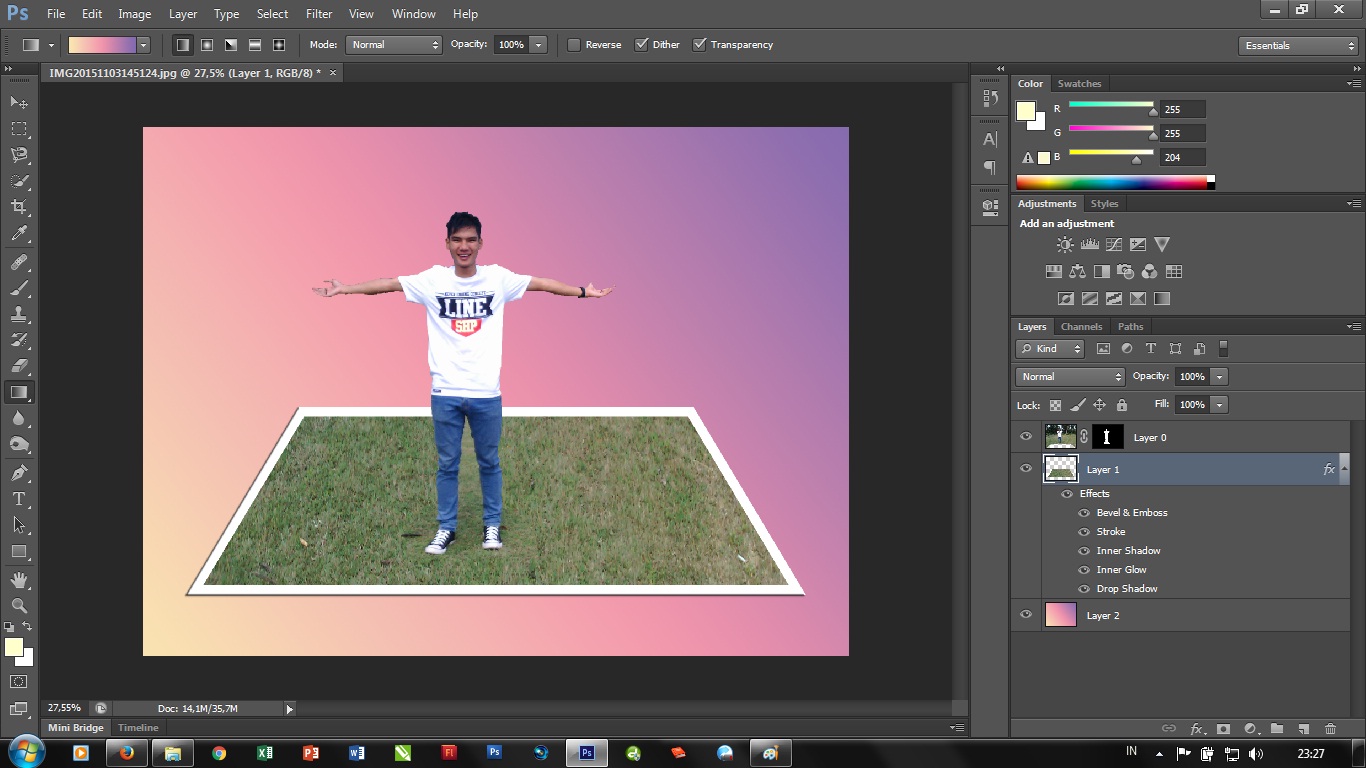This screenshot has width=1366, height=768.
Task: Click the foreground color in toolbox
Action: [x=14, y=648]
